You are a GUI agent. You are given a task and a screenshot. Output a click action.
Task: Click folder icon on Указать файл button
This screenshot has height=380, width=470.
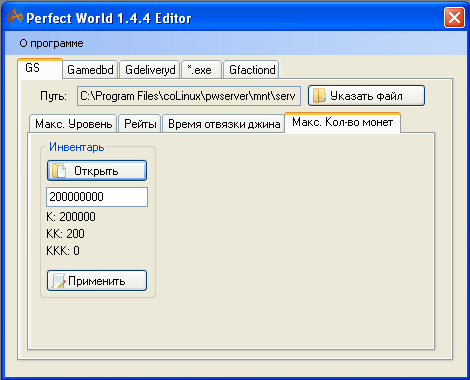pos(319,96)
